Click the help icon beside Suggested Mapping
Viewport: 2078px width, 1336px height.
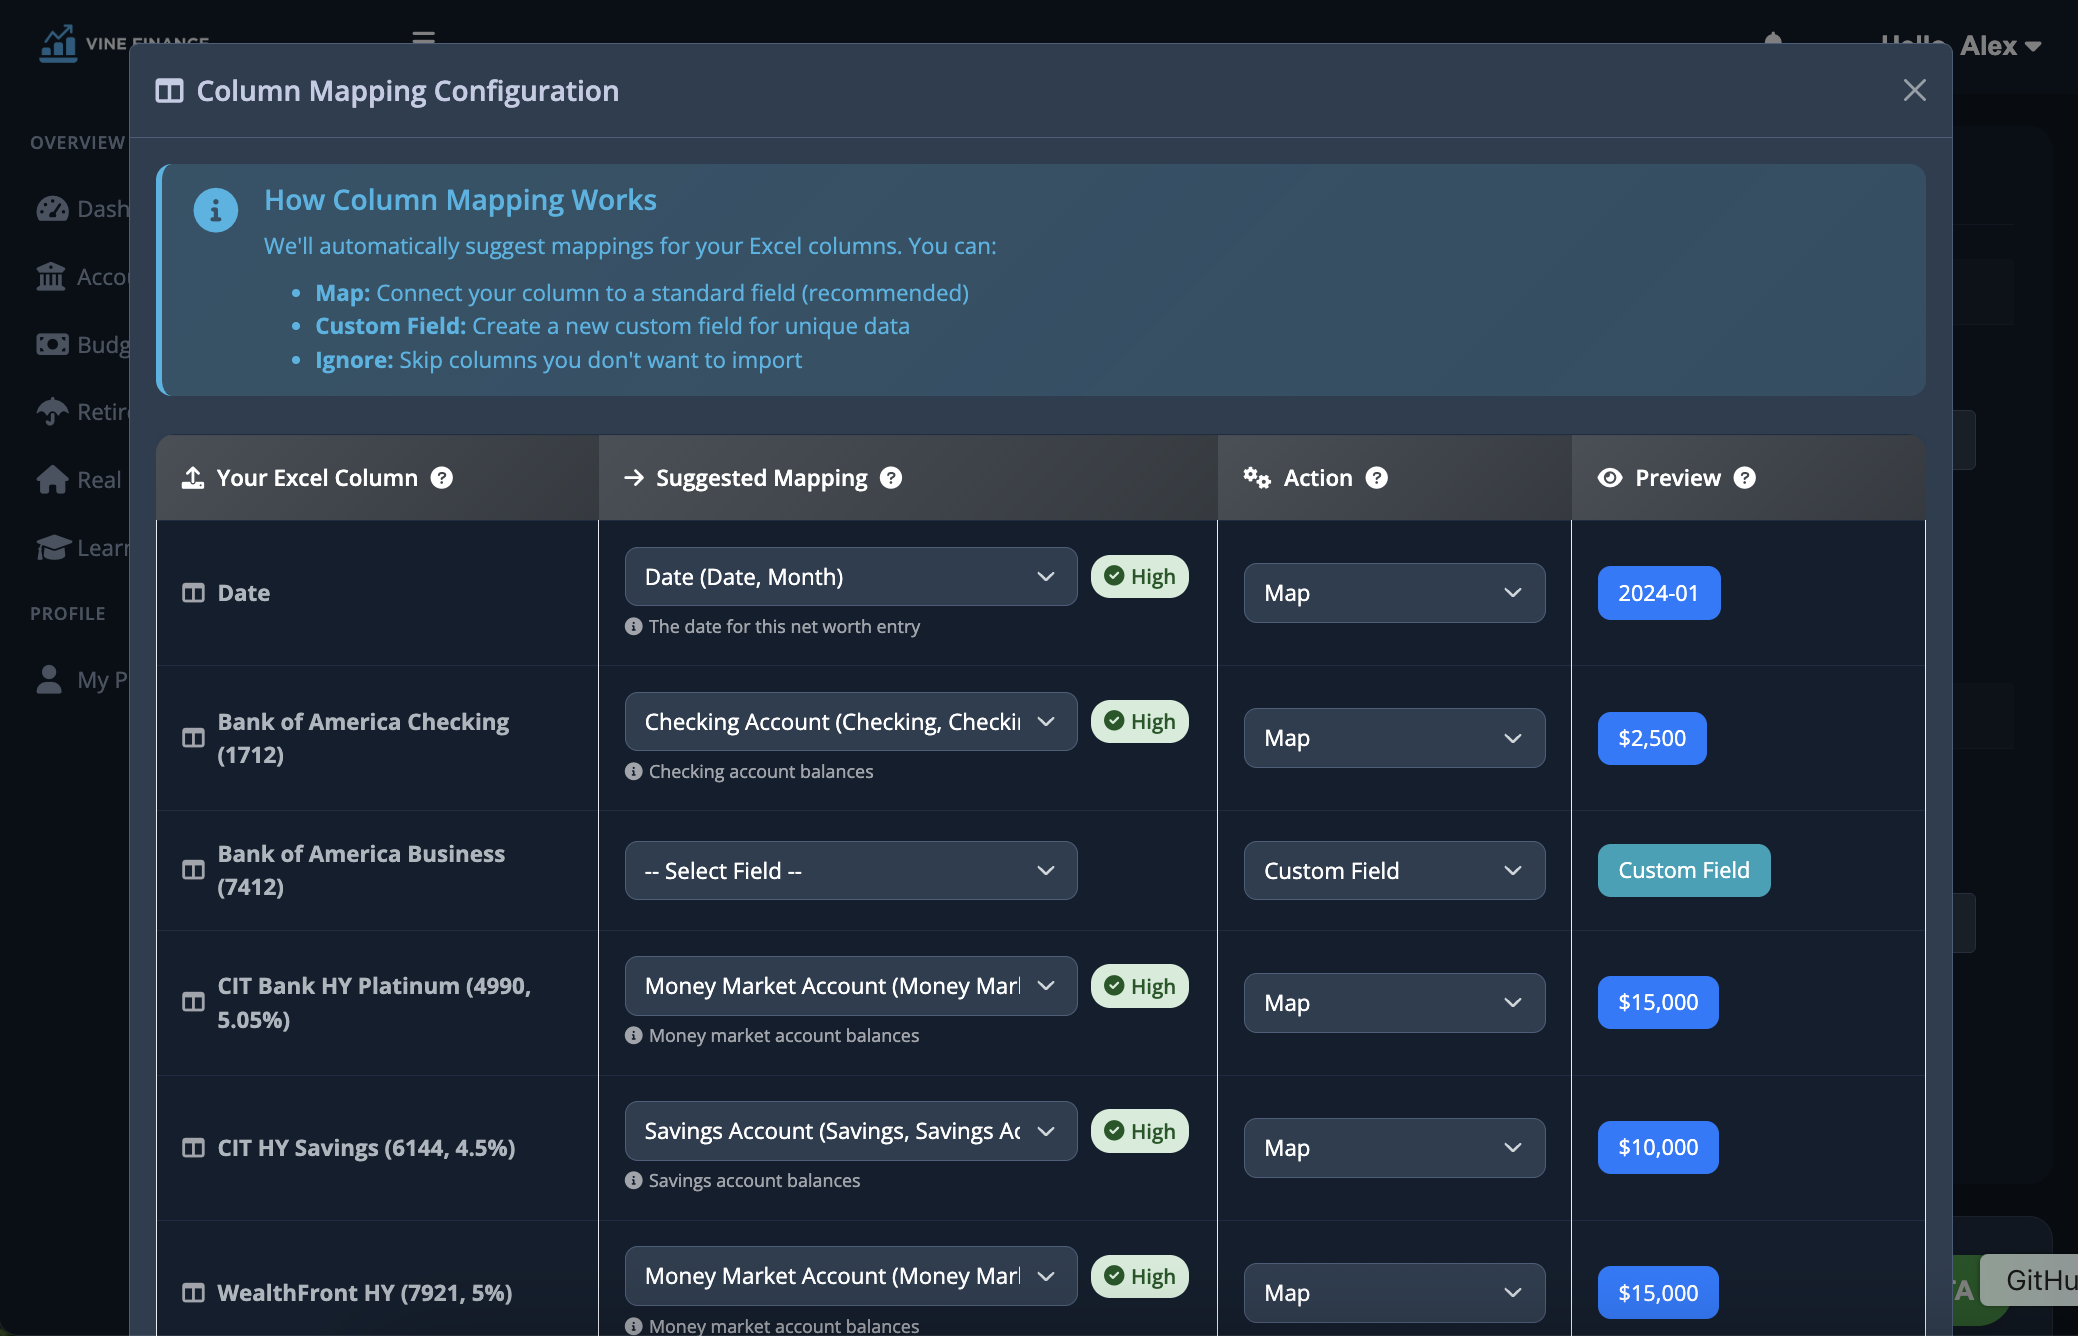tap(891, 478)
